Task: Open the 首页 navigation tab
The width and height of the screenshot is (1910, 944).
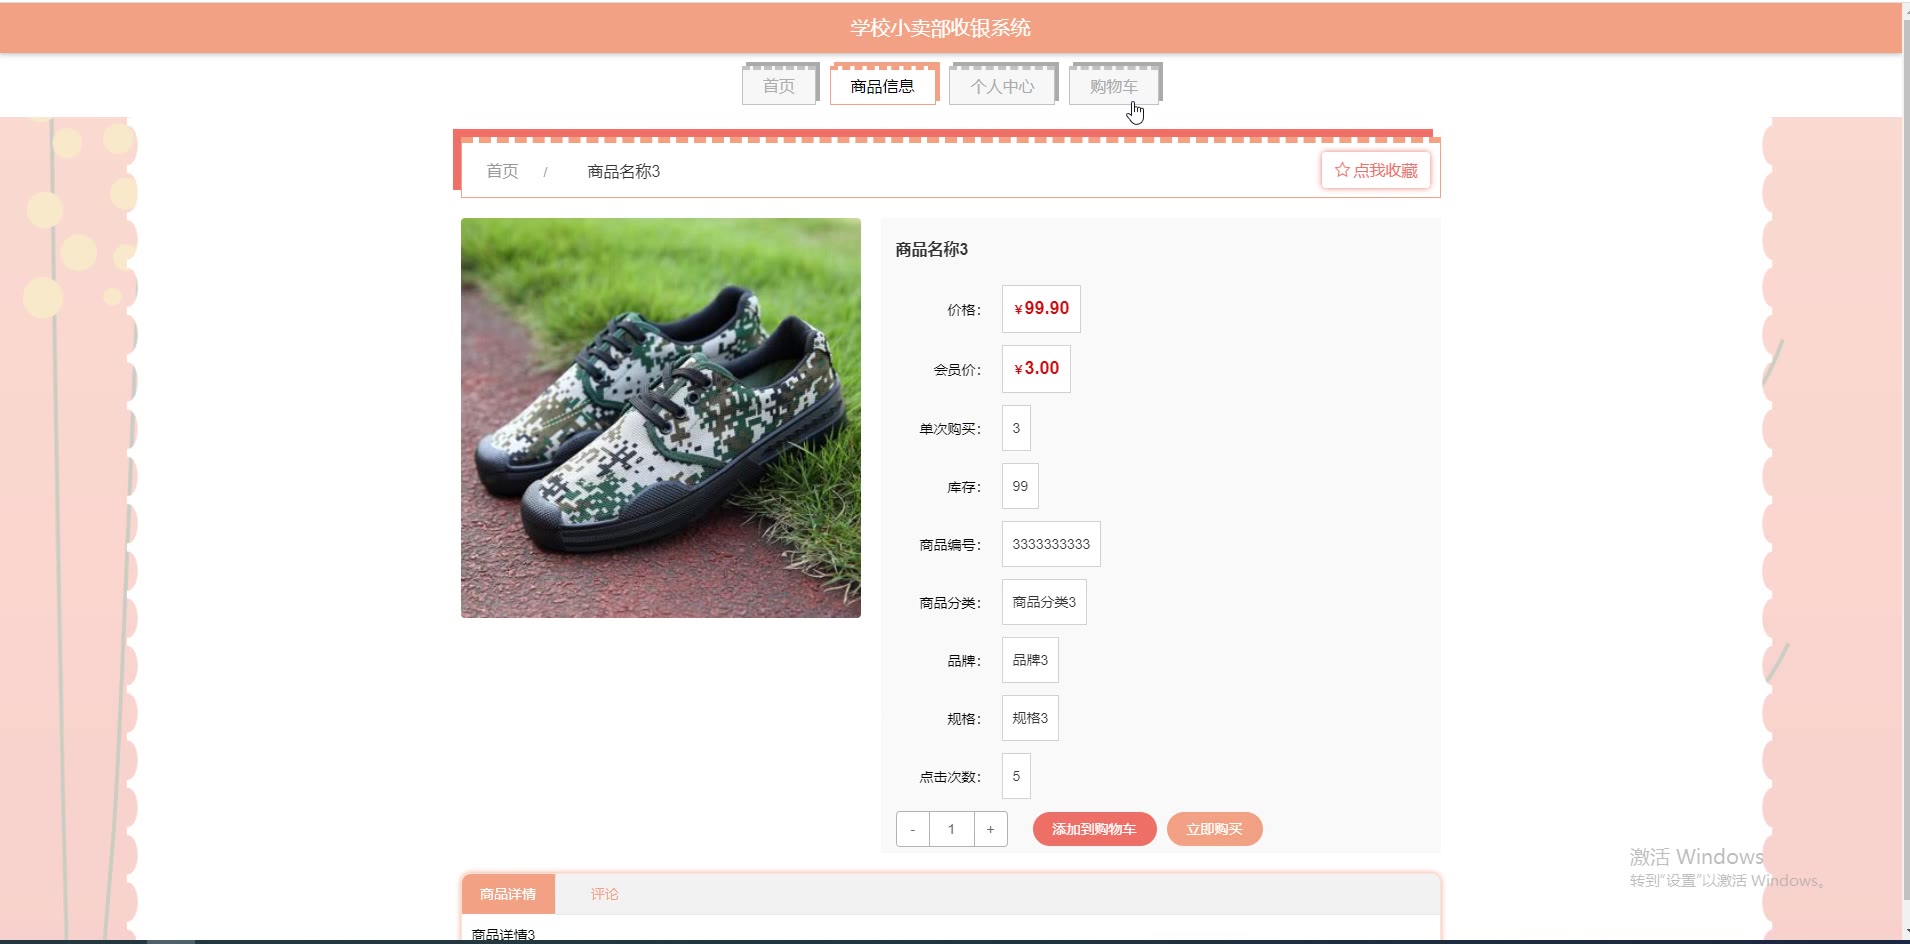Action: coord(779,86)
